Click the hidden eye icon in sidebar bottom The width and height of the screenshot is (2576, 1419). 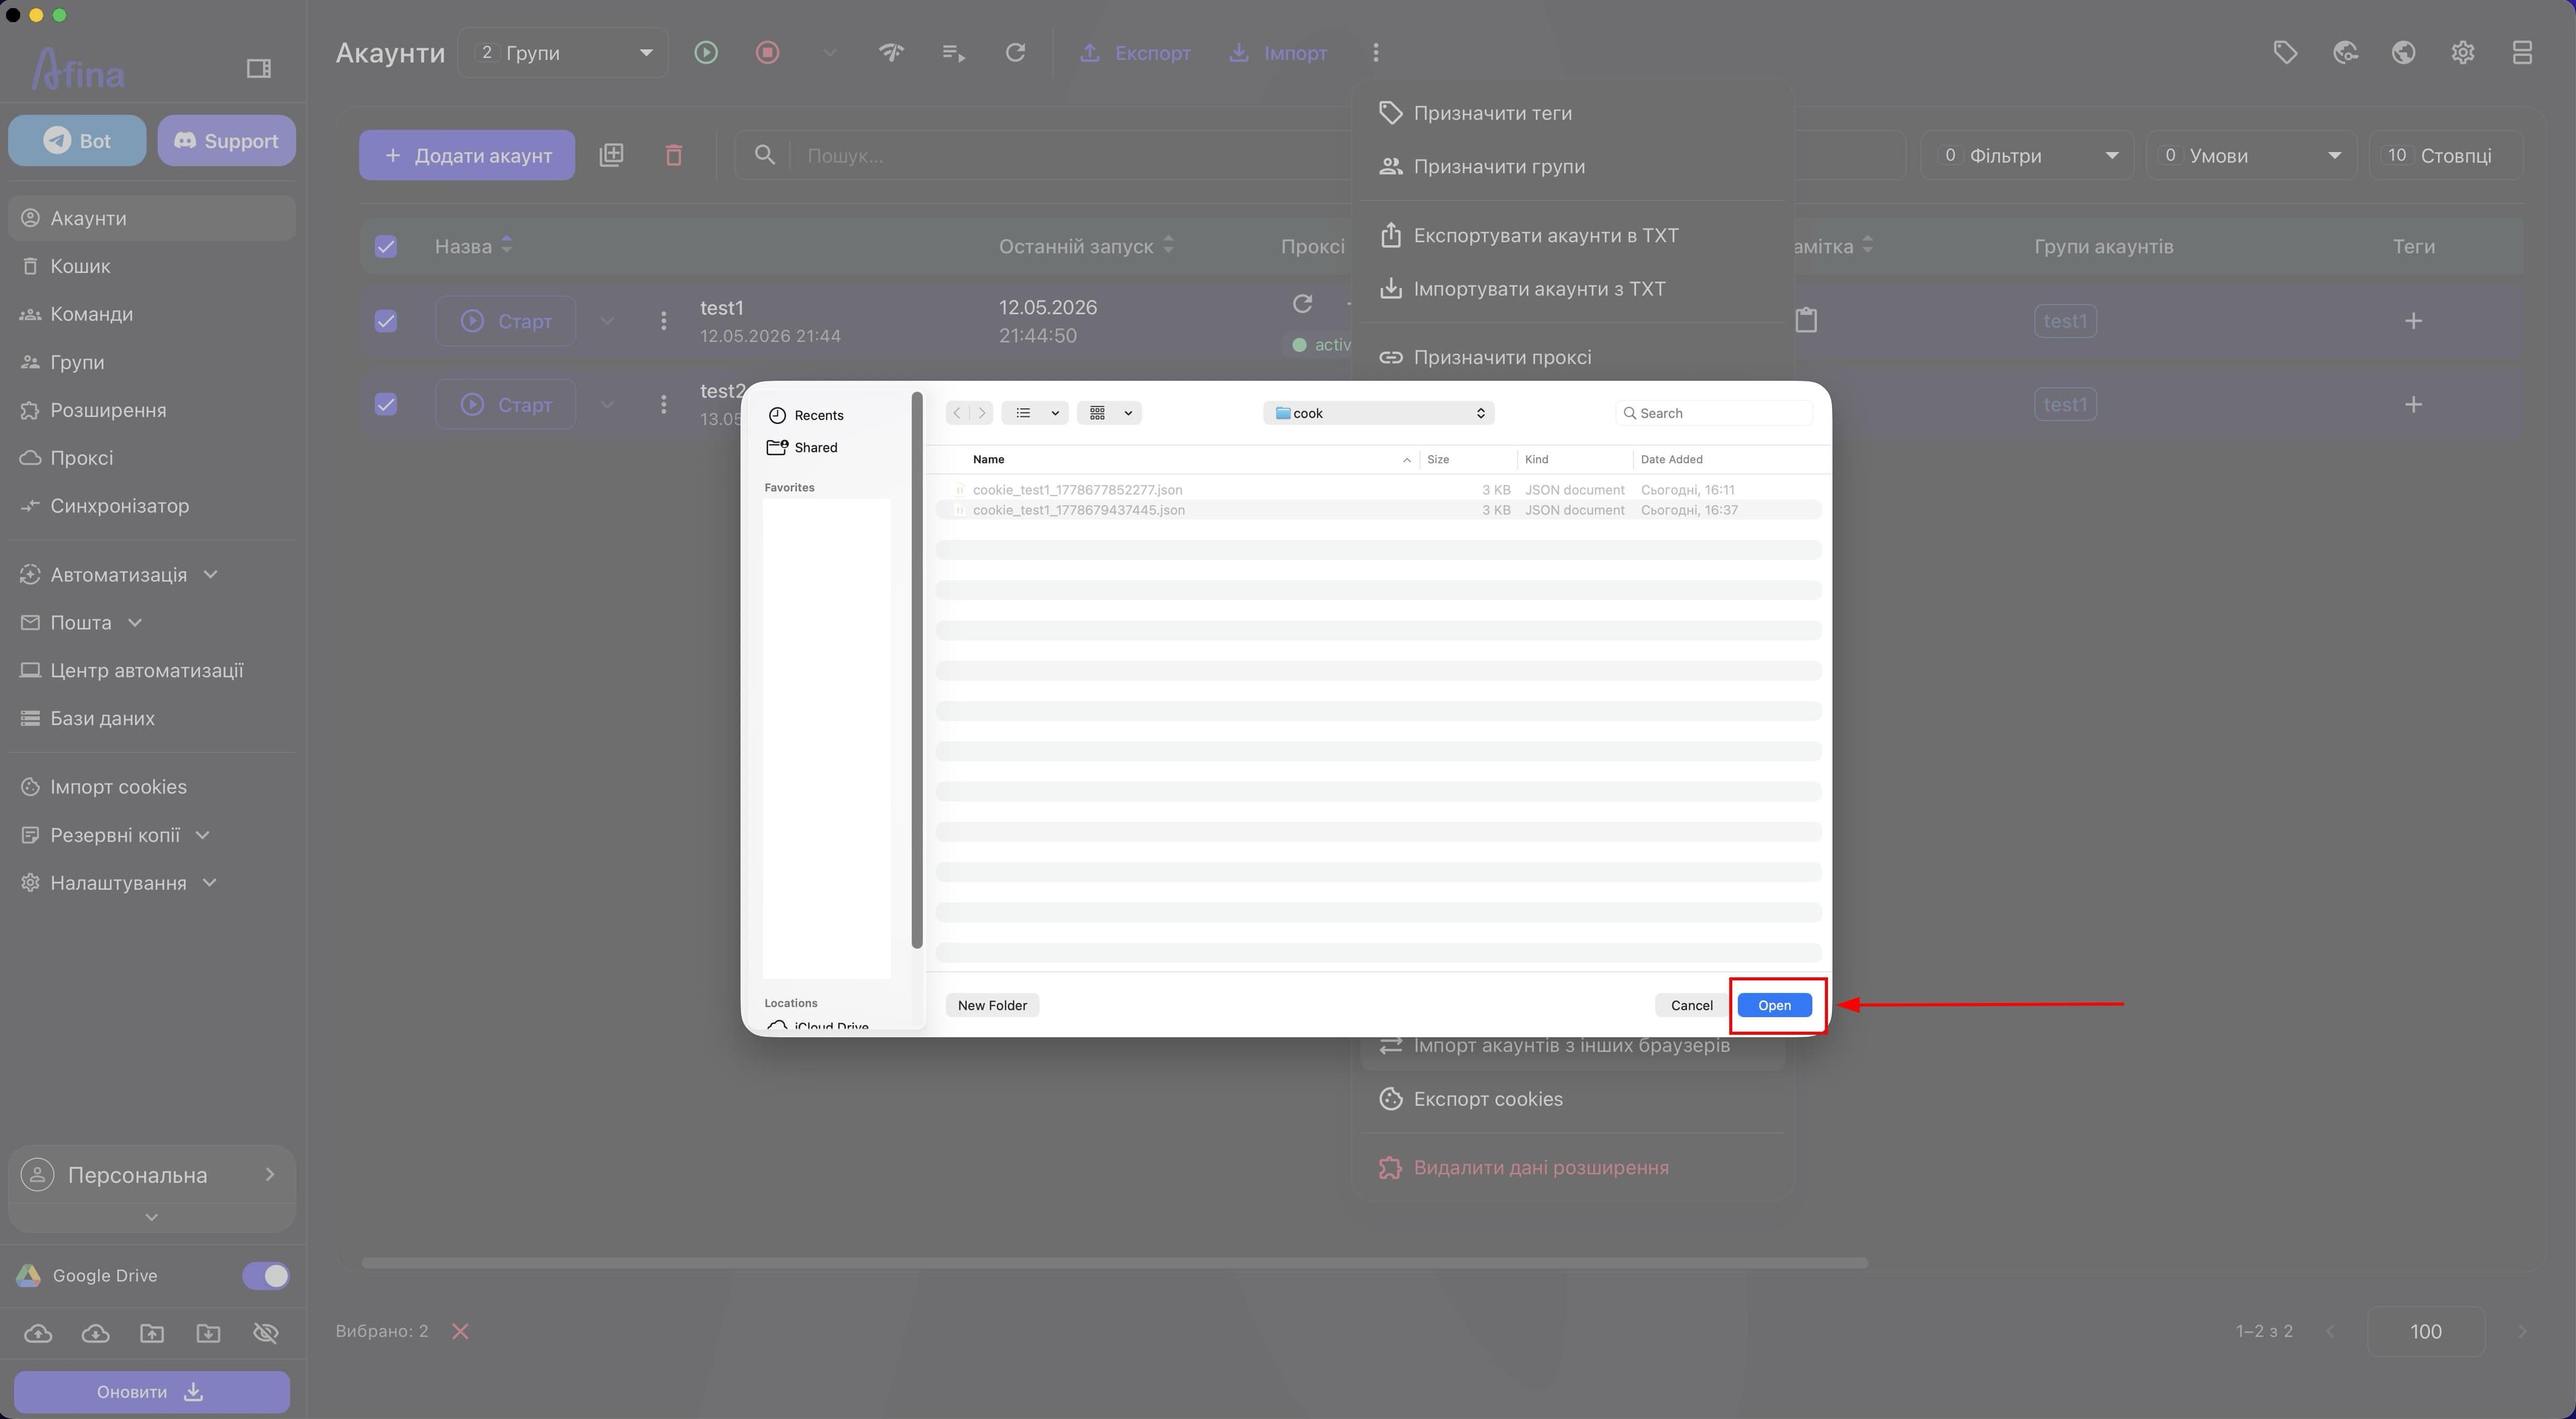tap(266, 1333)
